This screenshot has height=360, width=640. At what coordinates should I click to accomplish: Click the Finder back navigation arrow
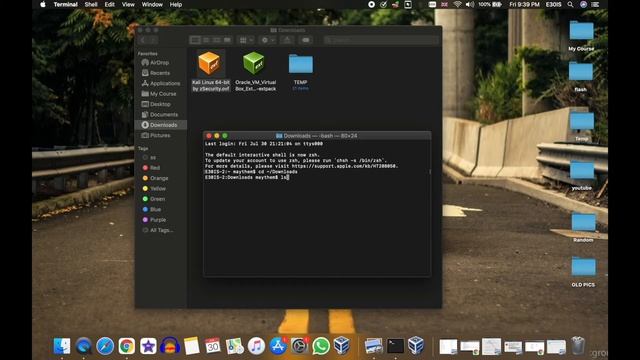[143, 40]
